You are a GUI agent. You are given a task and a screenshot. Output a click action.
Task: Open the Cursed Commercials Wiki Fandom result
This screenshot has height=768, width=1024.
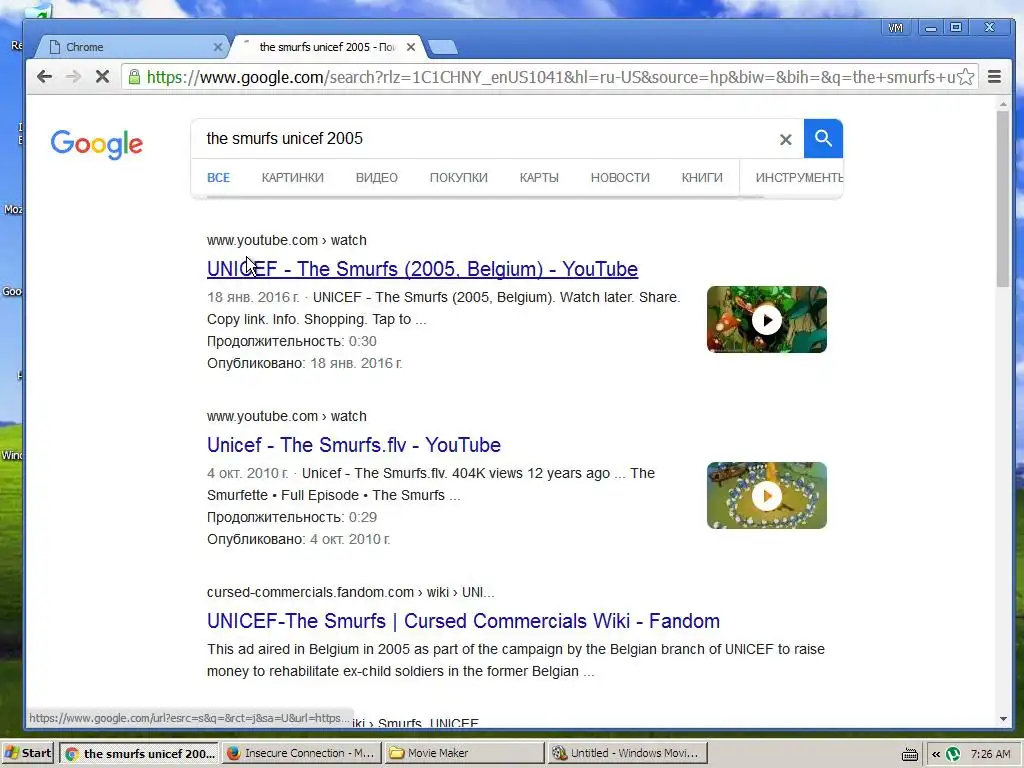(463, 621)
